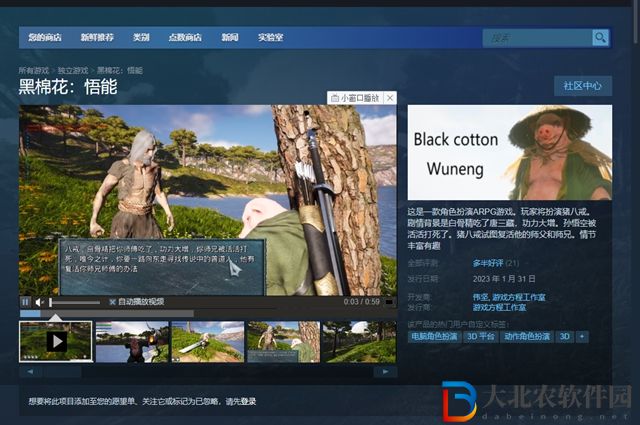This screenshot has height=425, width=640.
Task: Mute the video with speaker icon
Action: pos(39,302)
